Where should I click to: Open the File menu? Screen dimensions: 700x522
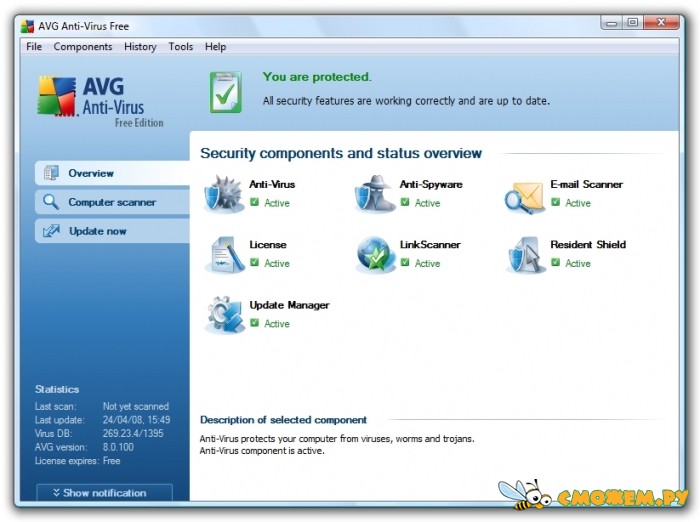34,46
